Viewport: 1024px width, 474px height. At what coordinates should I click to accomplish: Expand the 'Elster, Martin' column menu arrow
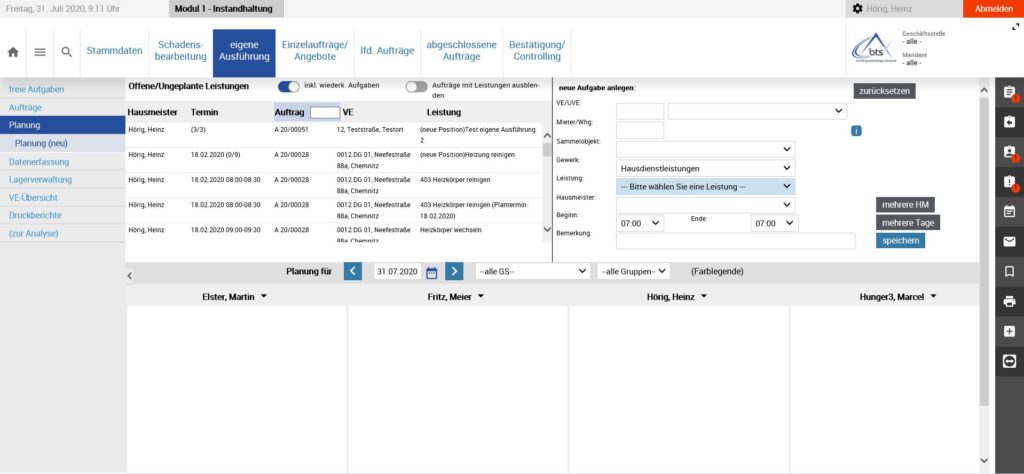(260, 297)
